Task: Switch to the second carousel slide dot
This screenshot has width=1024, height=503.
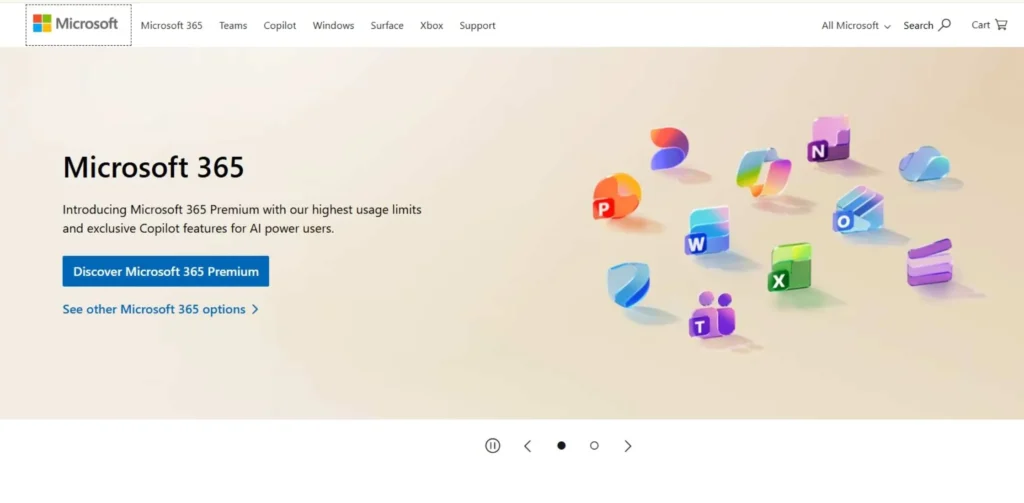Action: click(x=594, y=446)
